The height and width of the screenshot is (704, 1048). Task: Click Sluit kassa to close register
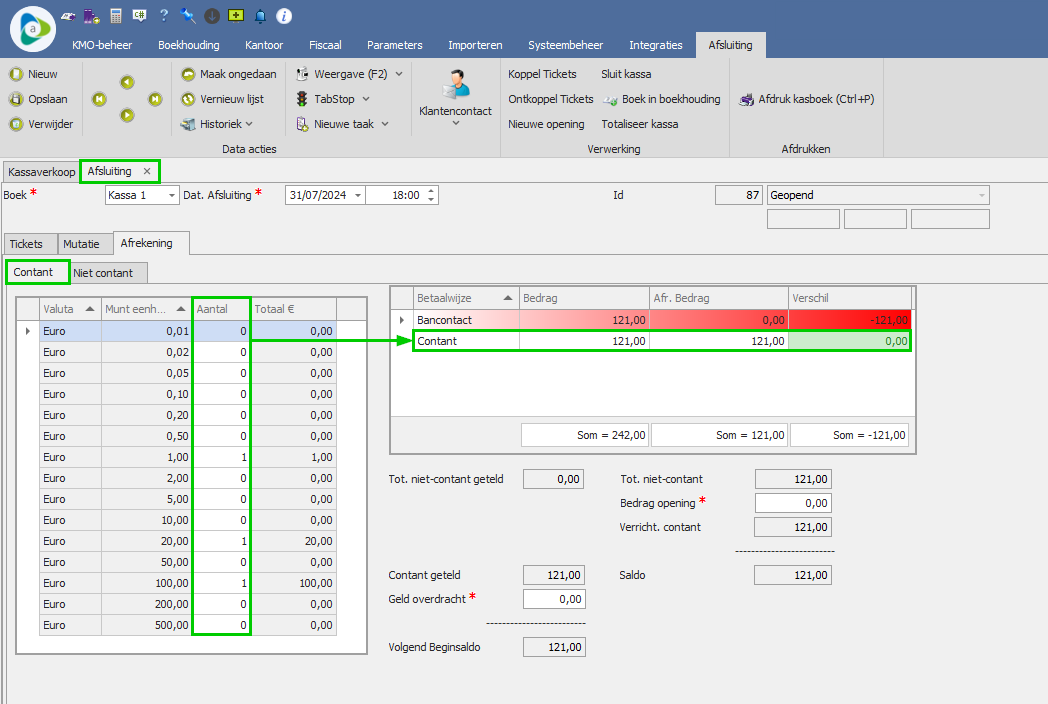[626, 74]
